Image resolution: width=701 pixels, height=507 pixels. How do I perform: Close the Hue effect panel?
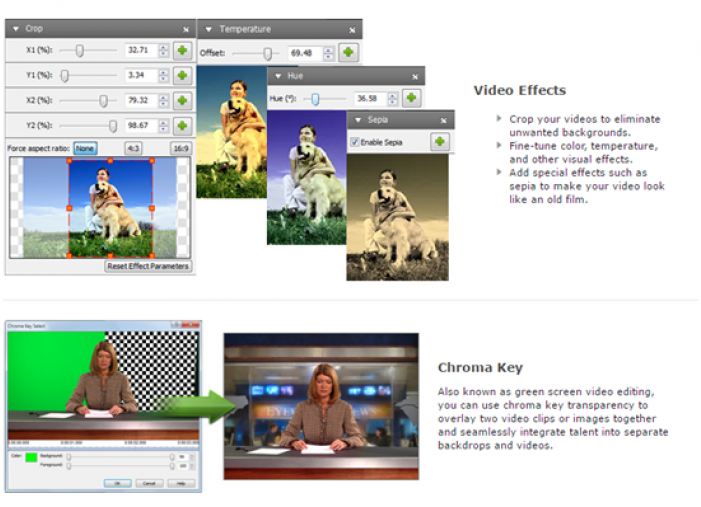pos(415,77)
